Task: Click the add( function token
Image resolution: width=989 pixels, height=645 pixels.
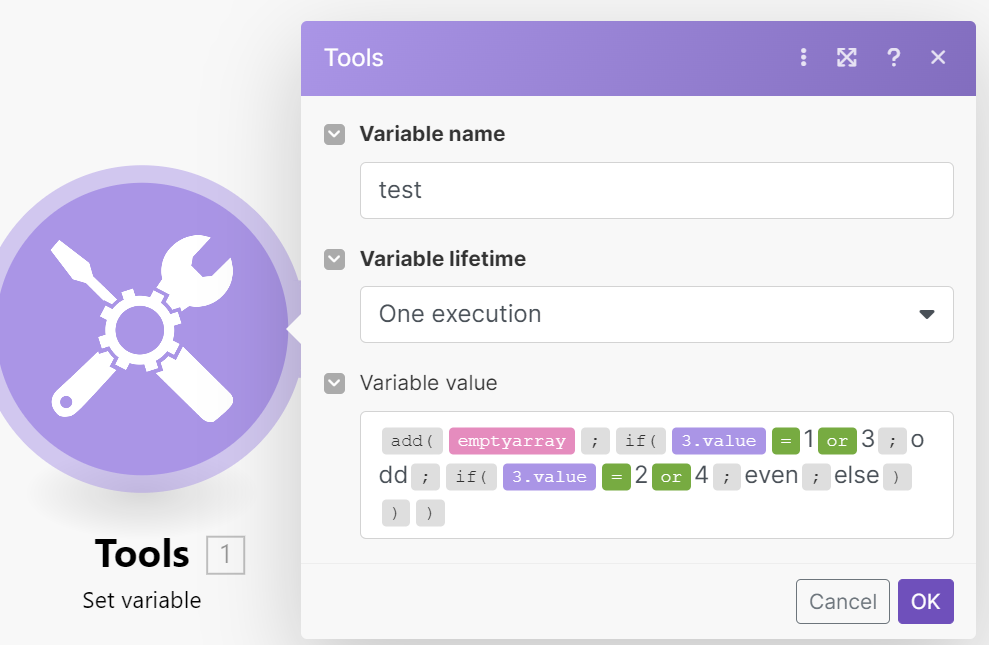Action: pyautogui.click(x=411, y=441)
